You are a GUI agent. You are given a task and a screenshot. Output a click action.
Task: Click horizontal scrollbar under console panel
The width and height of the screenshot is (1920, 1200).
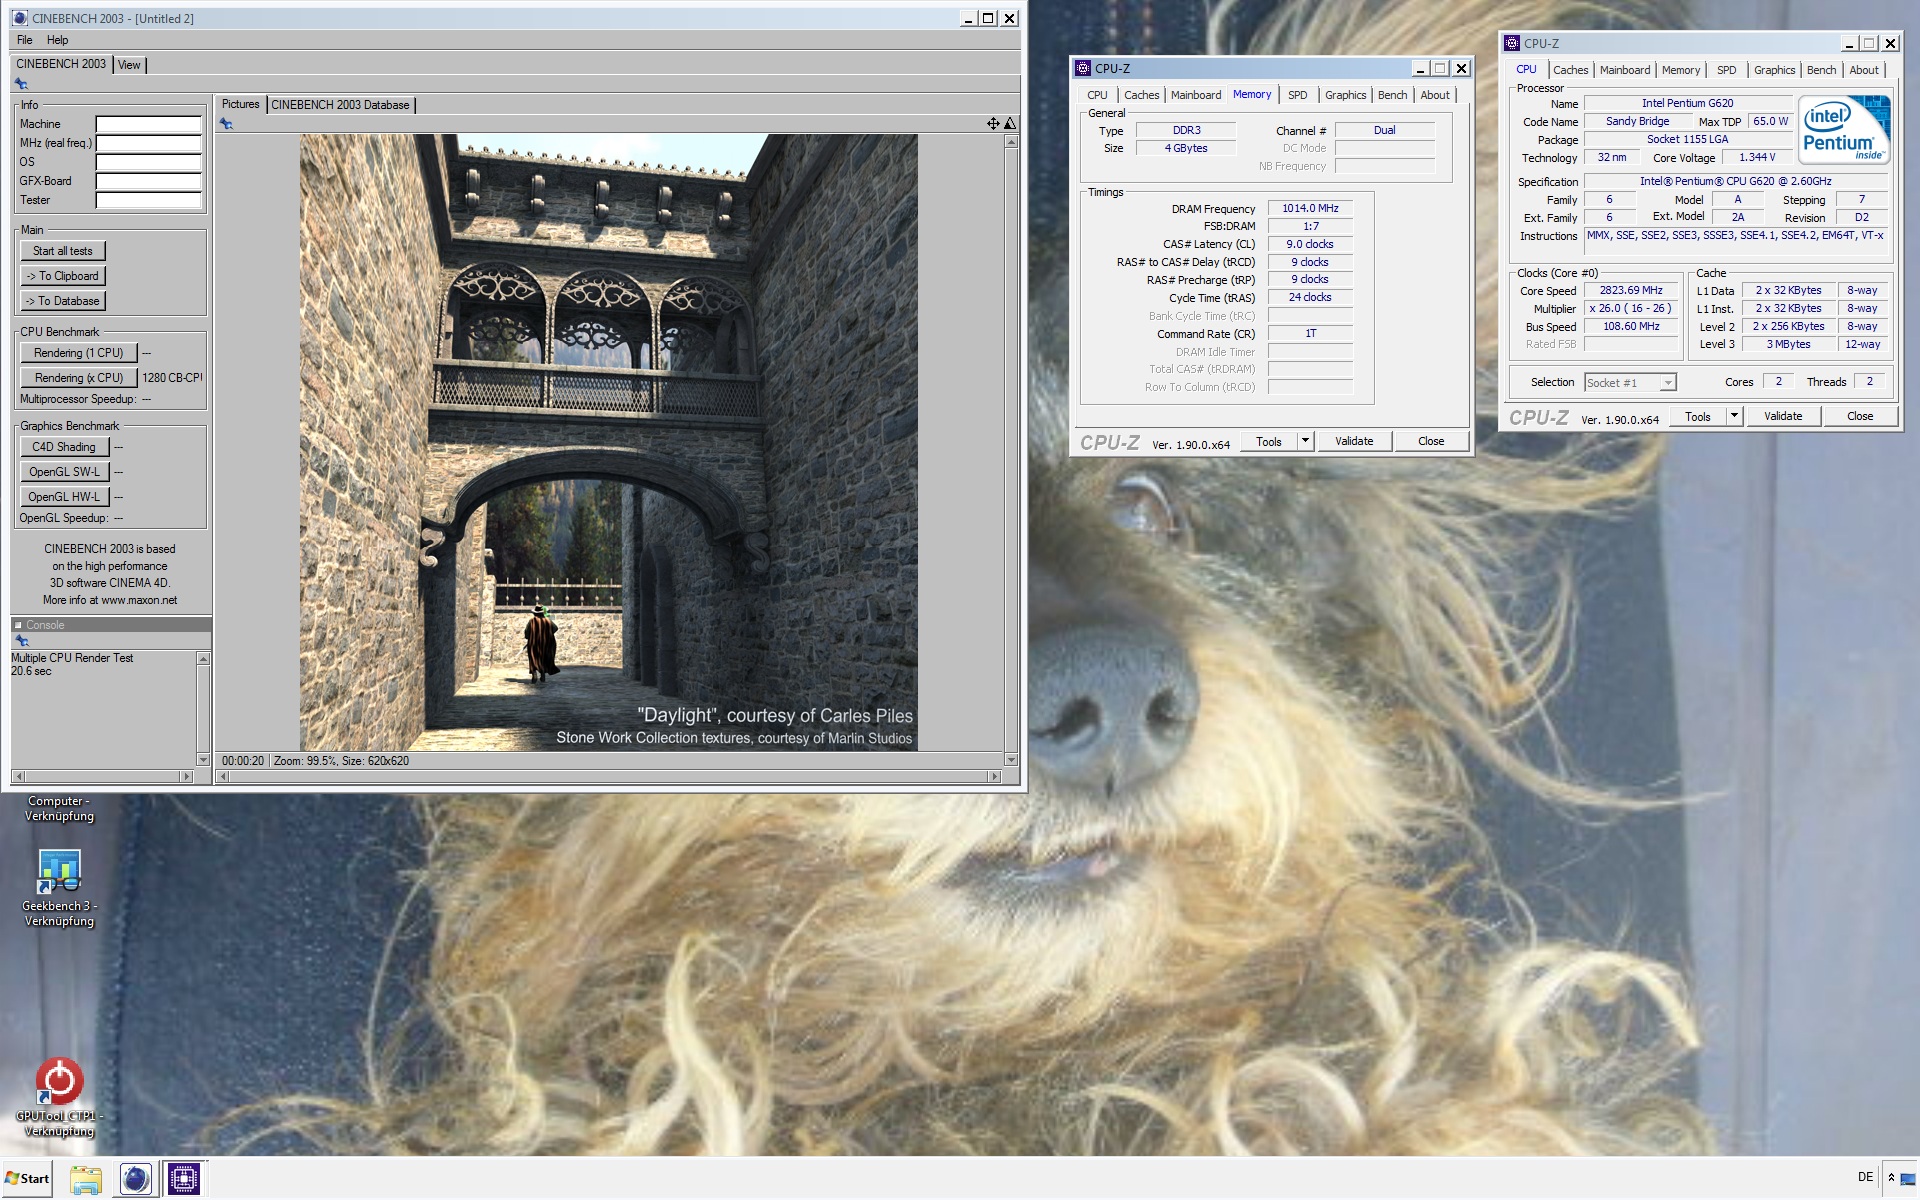102,776
